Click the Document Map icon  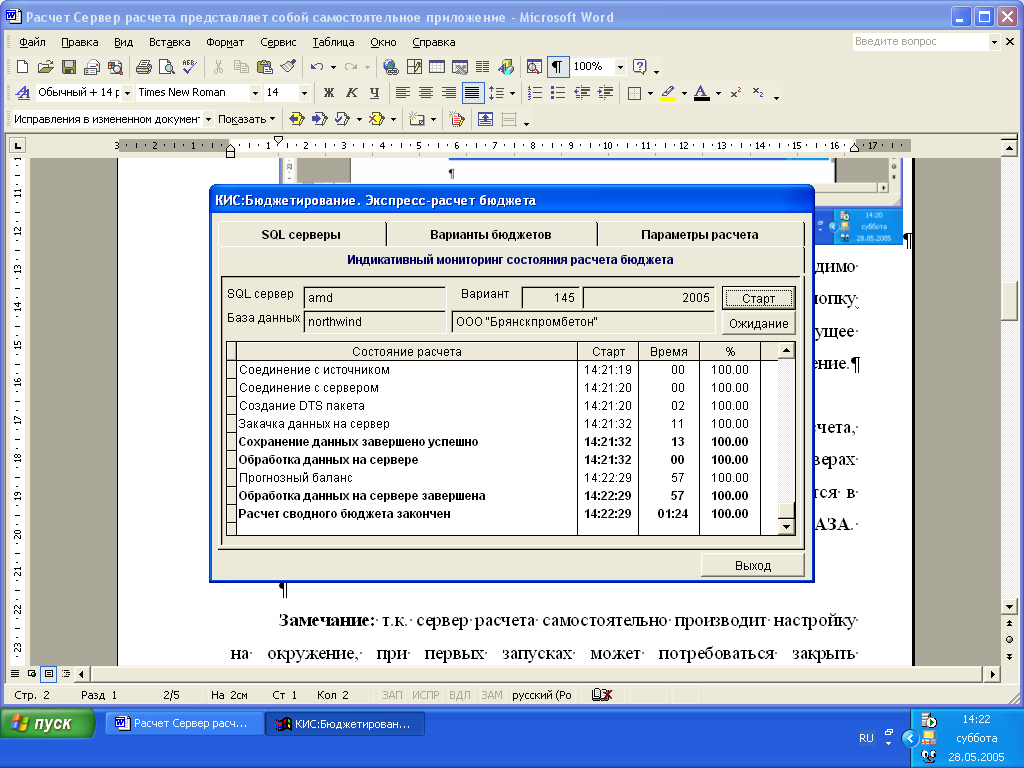[534, 67]
